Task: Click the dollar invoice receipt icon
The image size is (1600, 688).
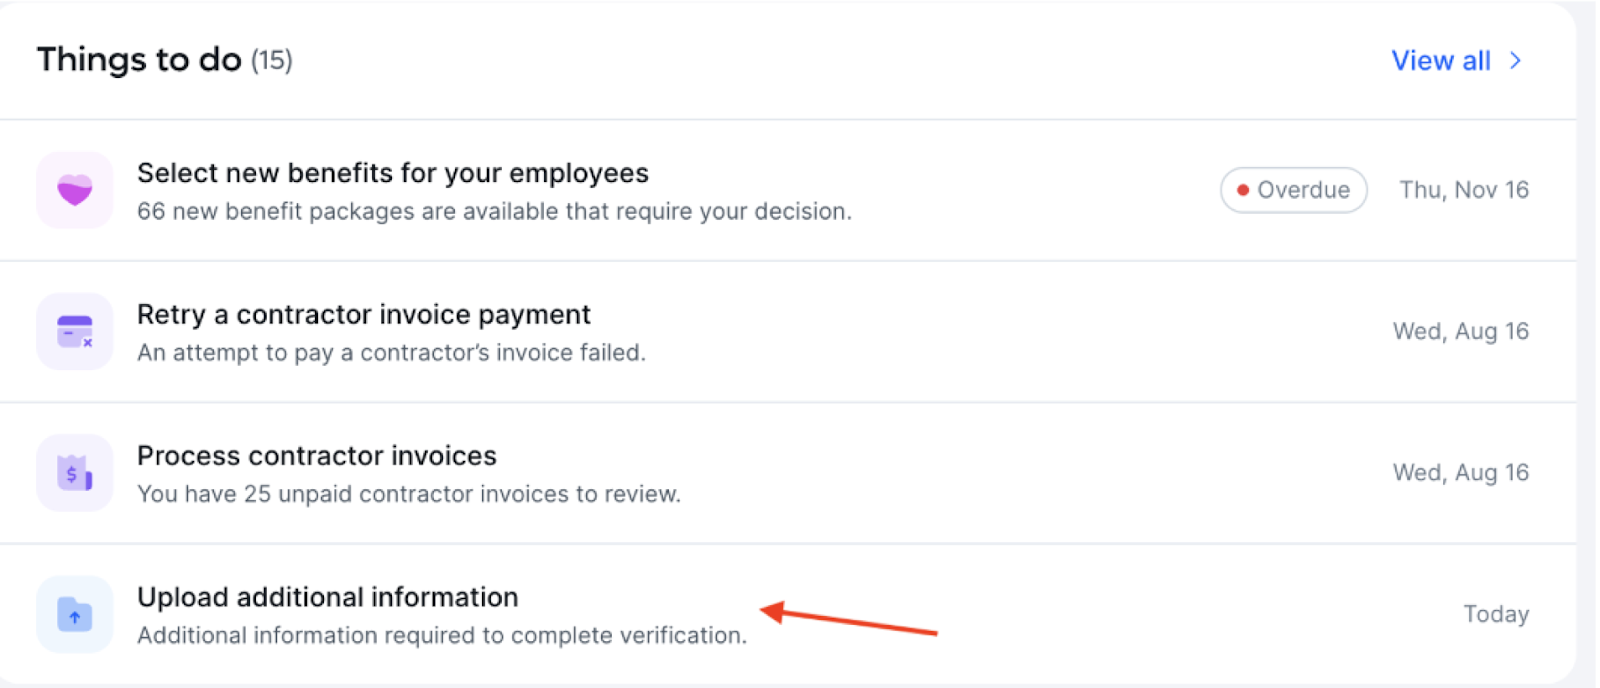Action: 75,472
